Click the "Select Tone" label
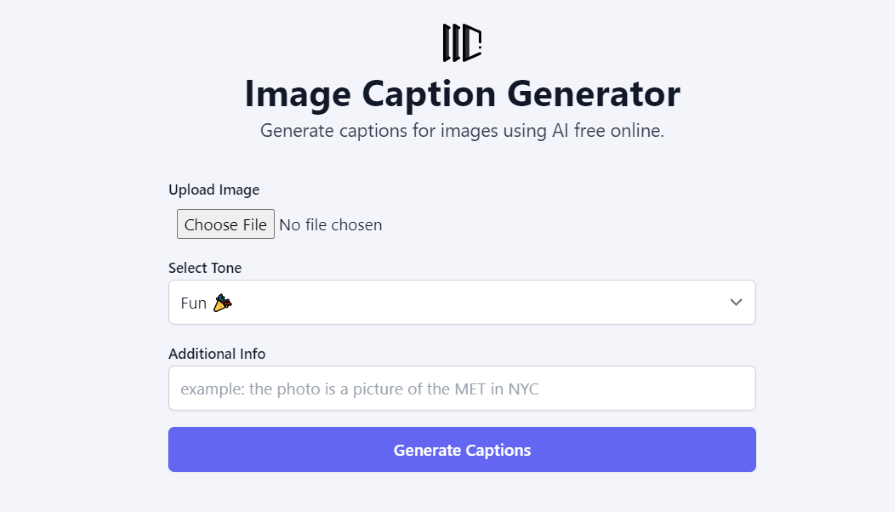Image resolution: width=895 pixels, height=512 pixels. coord(205,268)
